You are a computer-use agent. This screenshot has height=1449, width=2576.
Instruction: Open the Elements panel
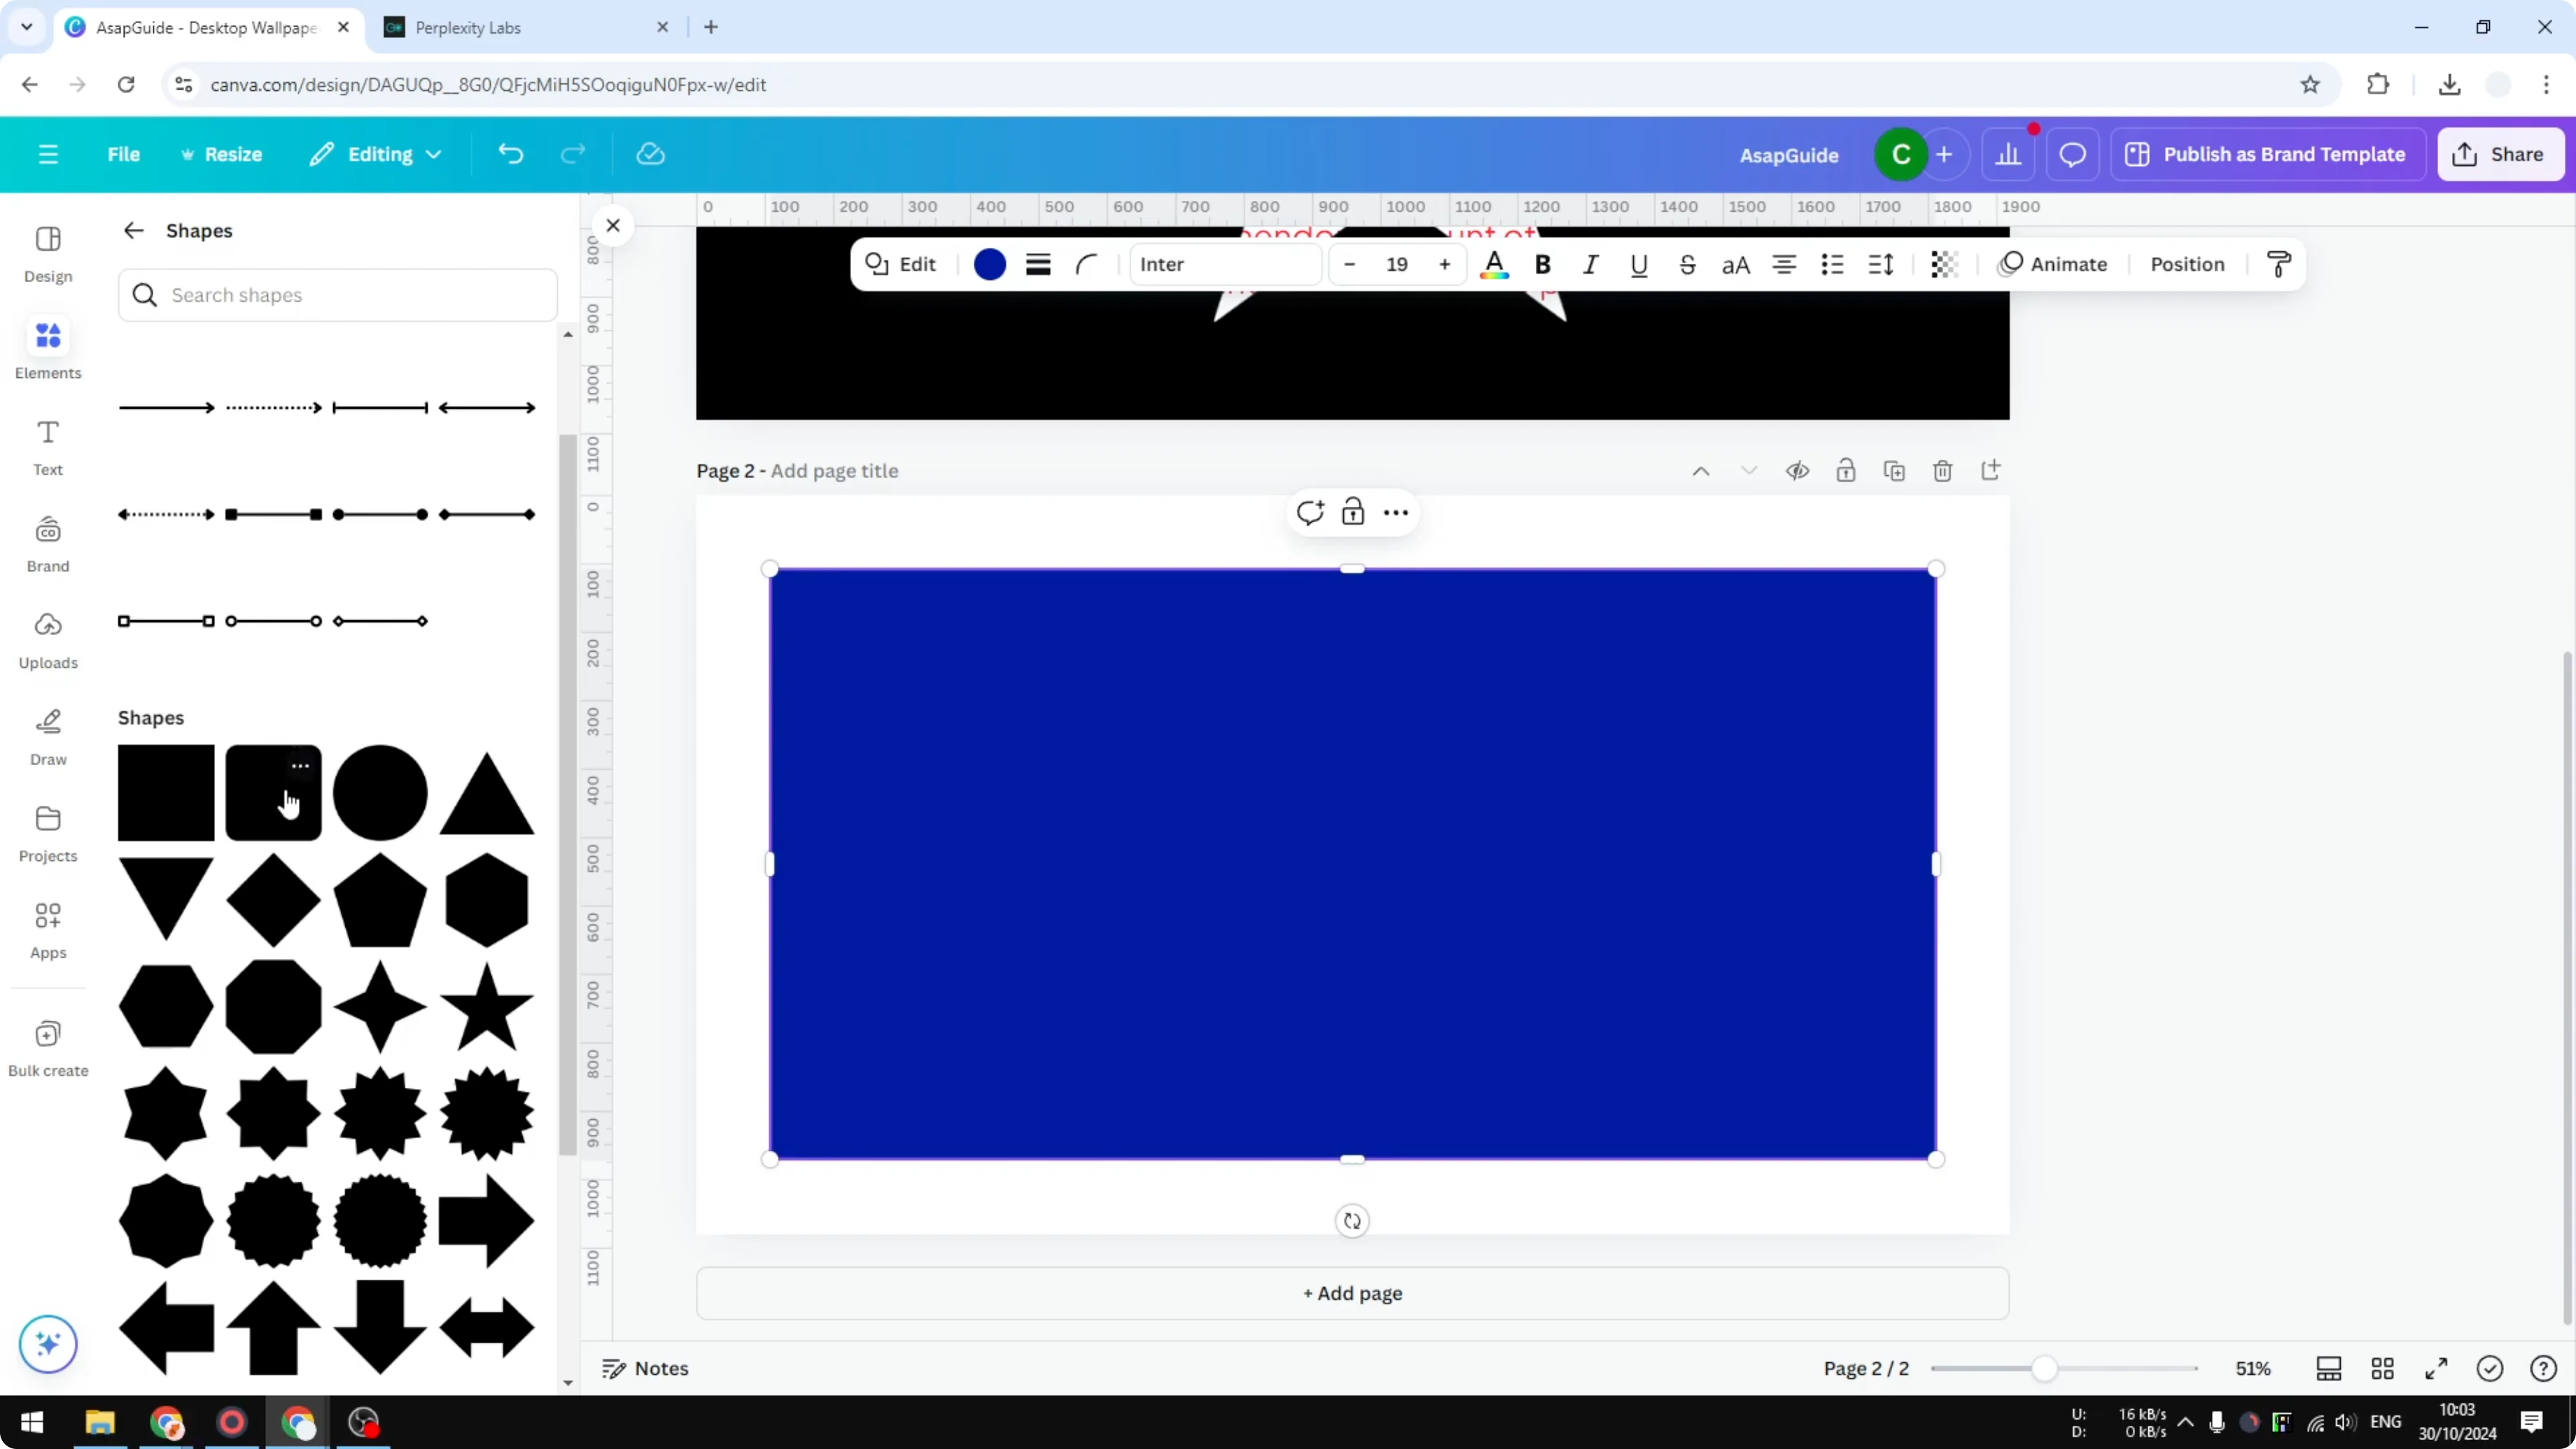[x=47, y=349]
